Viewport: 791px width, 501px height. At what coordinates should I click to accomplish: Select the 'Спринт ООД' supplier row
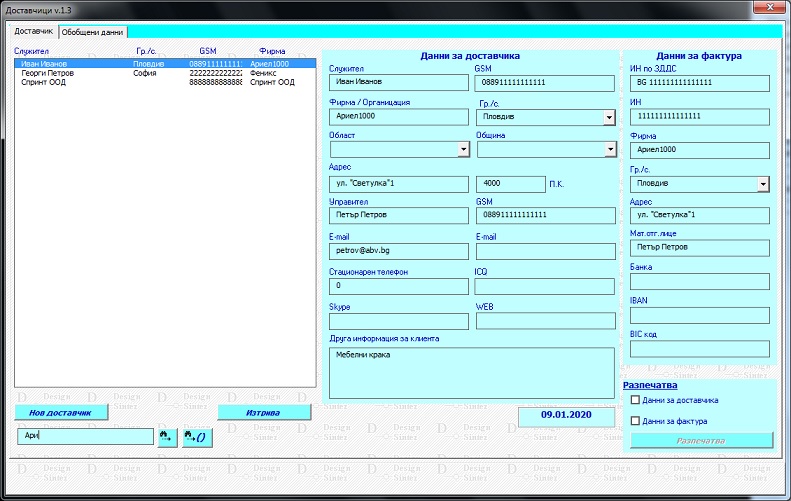[x=44, y=83]
